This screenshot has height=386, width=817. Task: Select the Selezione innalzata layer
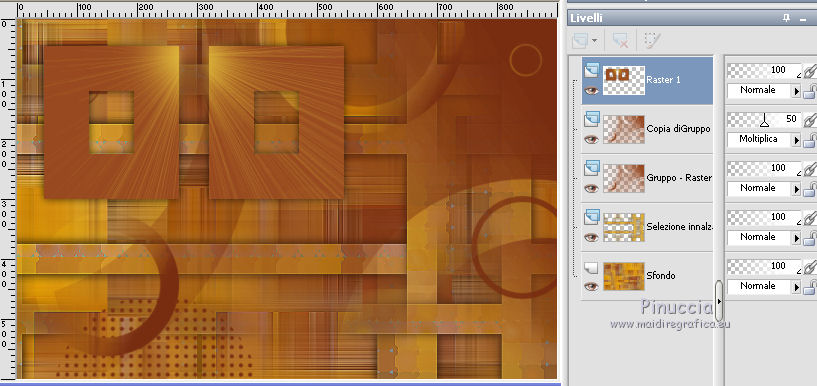pos(647,227)
